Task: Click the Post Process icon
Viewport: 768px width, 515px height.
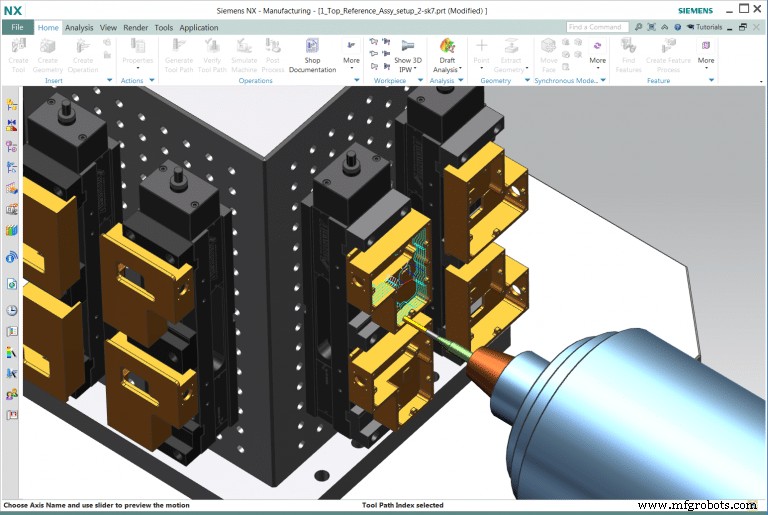Action: pyautogui.click(x=273, y=46)
